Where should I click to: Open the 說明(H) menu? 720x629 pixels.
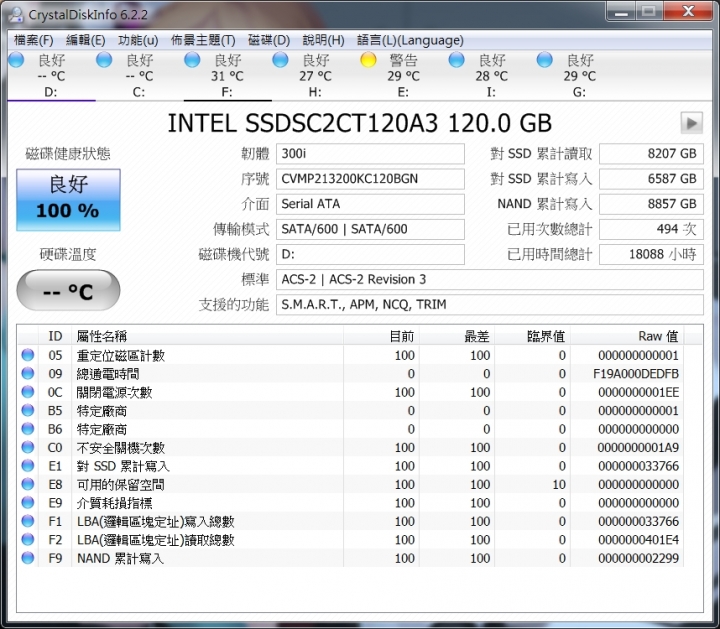click(324, 40)
